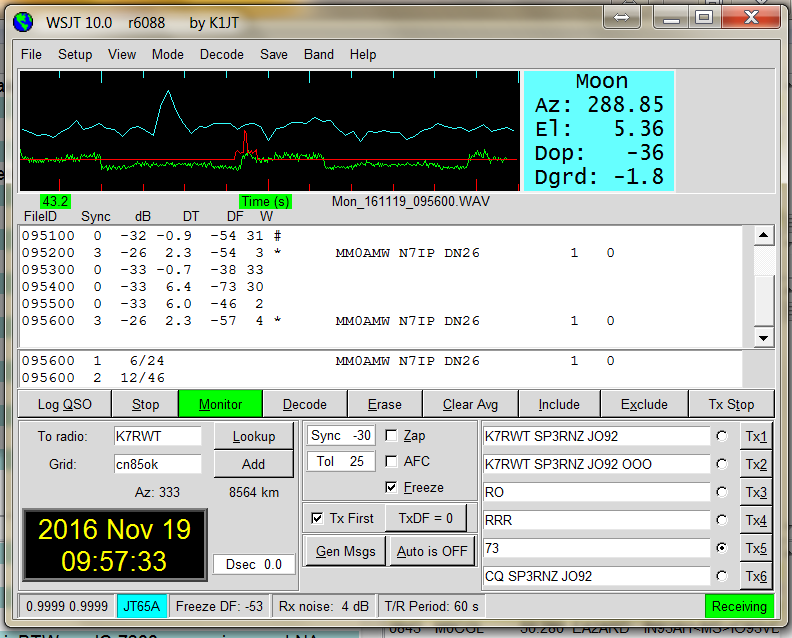Click the Include button
Viewport: 792px width, 638px height.
tap(559, 404)
